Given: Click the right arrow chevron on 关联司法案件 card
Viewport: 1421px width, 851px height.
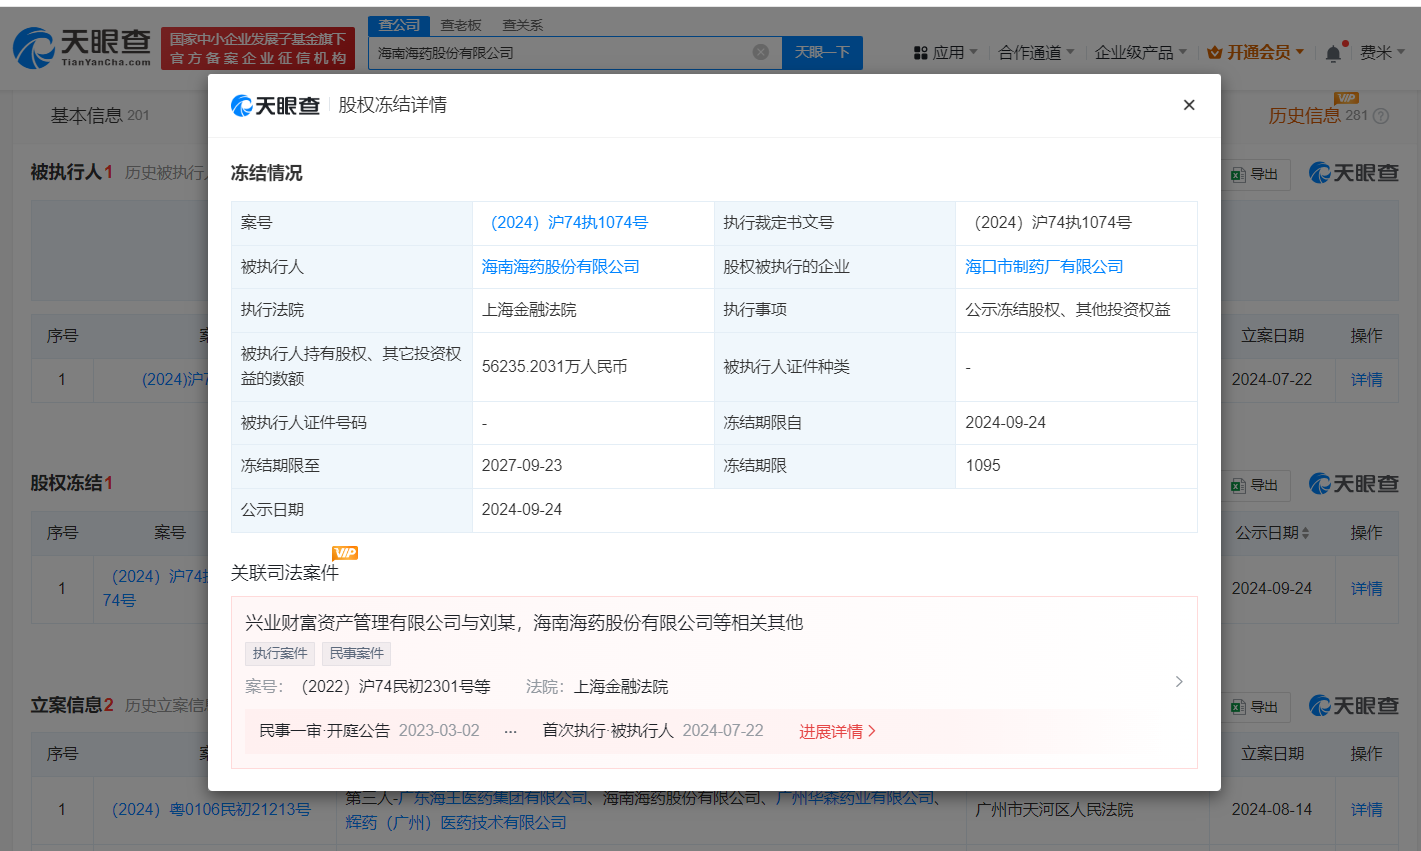Looking at the screenshot, I should coord(1179,681).
